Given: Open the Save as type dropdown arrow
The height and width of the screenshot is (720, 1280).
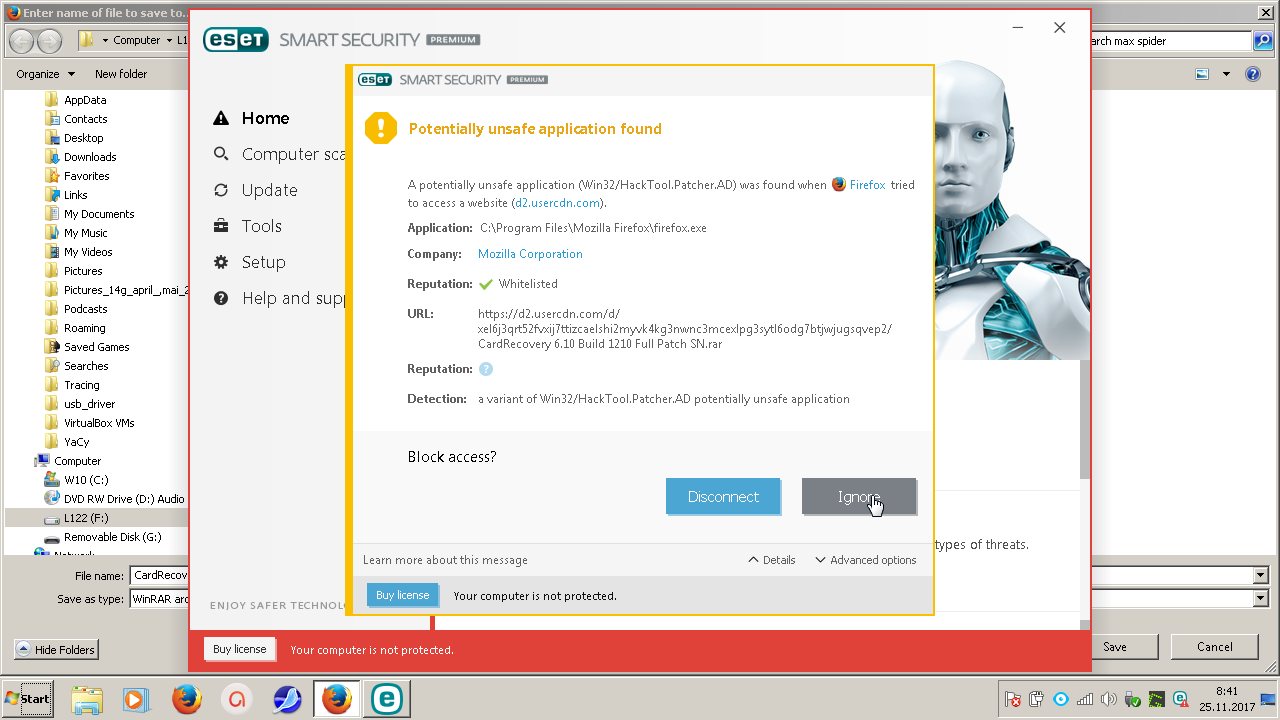Looking at the screenshot, I should click(1260, 598).
